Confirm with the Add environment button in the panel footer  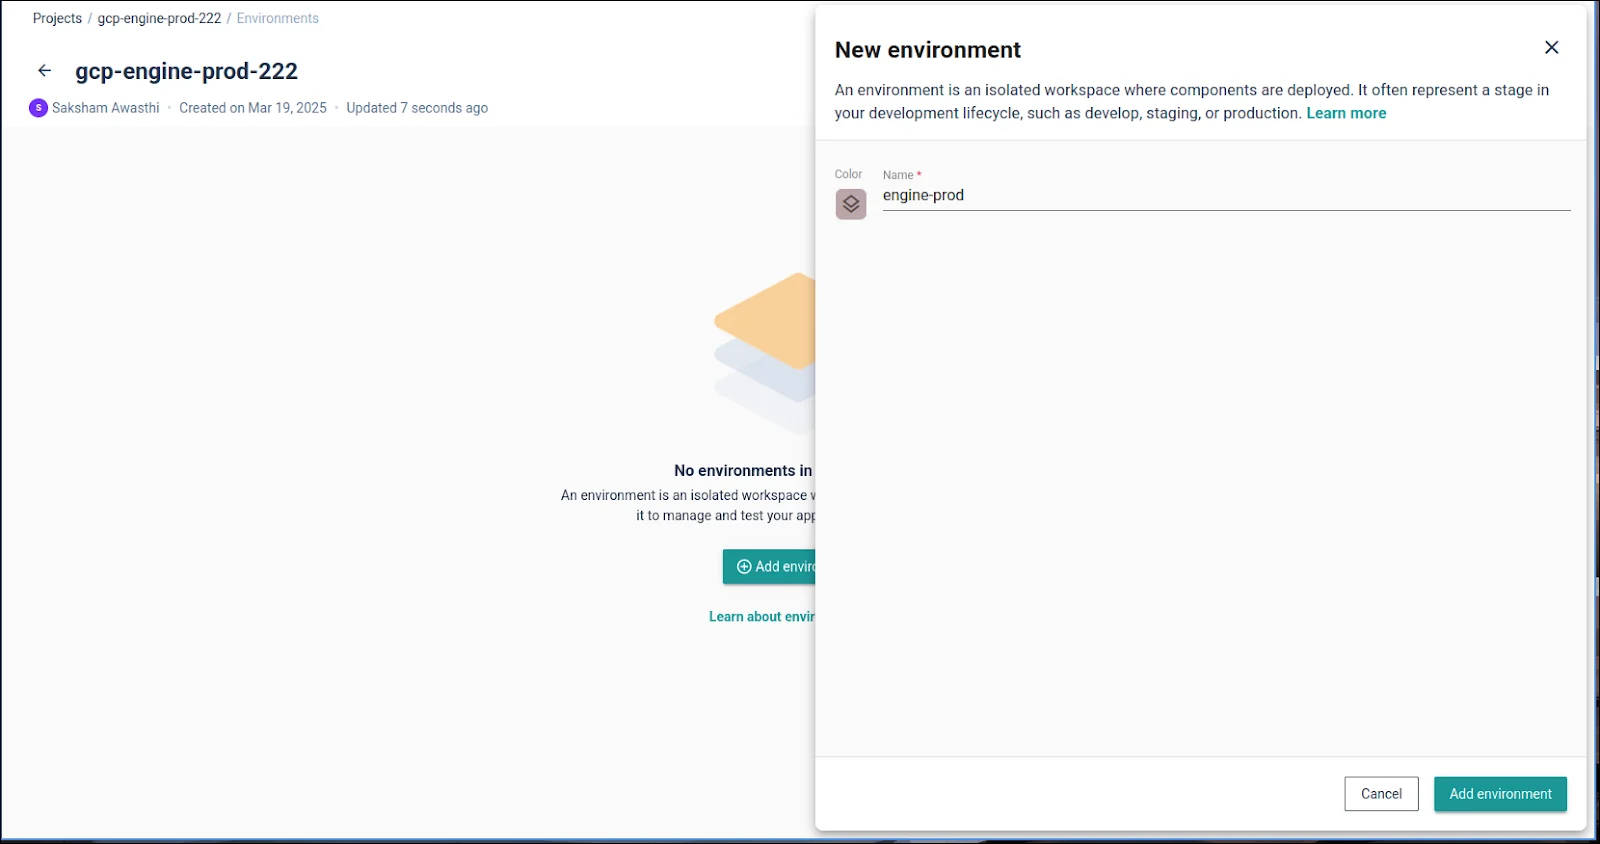click(x=1500, y=794)
